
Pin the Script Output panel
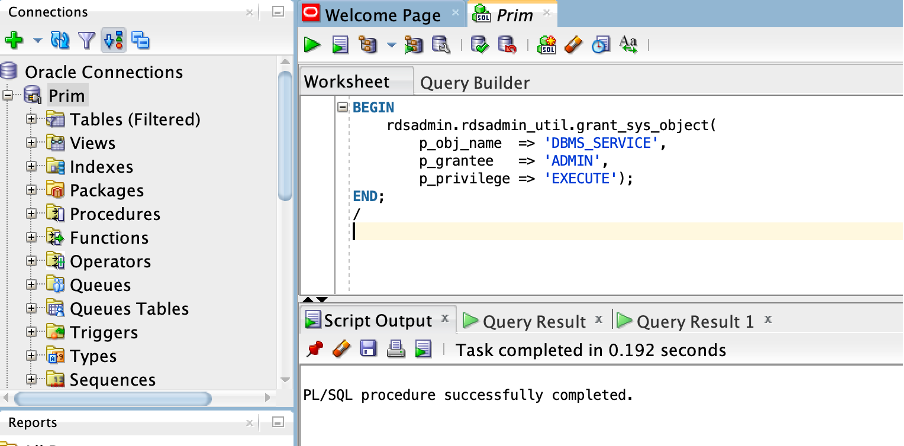[315, 349]
